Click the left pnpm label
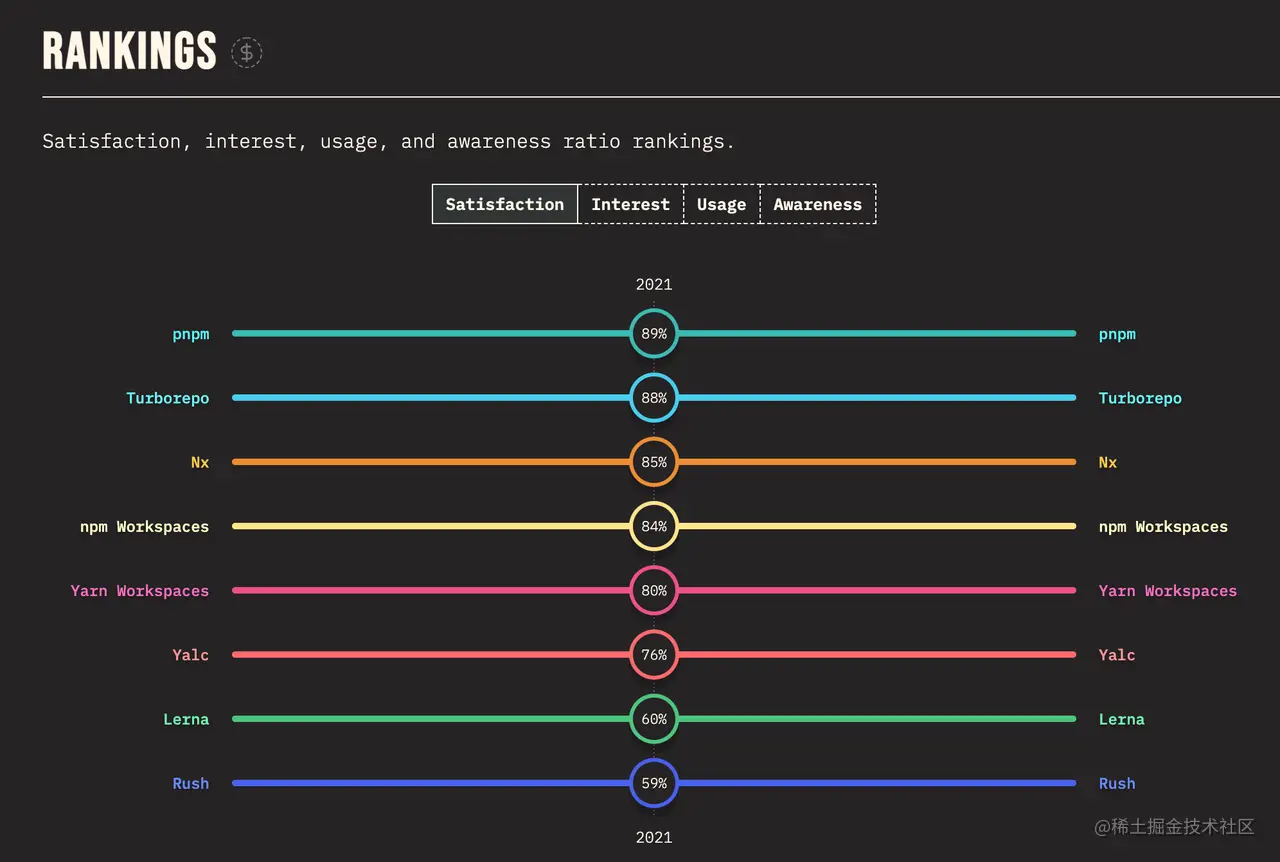The height and width of the screenshot is (862, 1280). (191, 334)
